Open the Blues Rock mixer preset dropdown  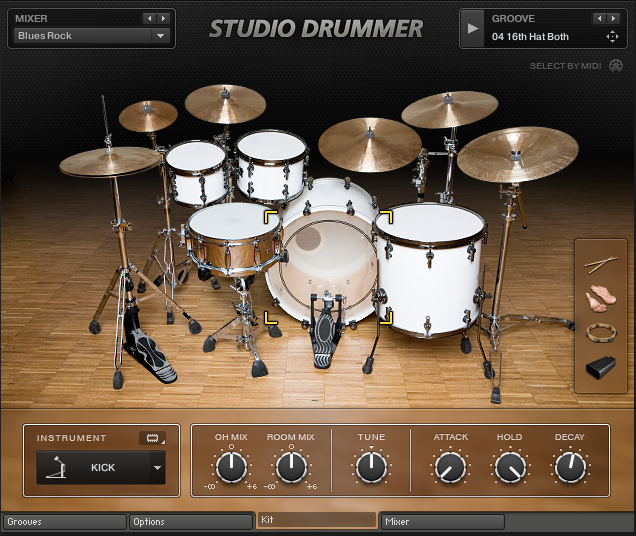[x=159, y=36]
